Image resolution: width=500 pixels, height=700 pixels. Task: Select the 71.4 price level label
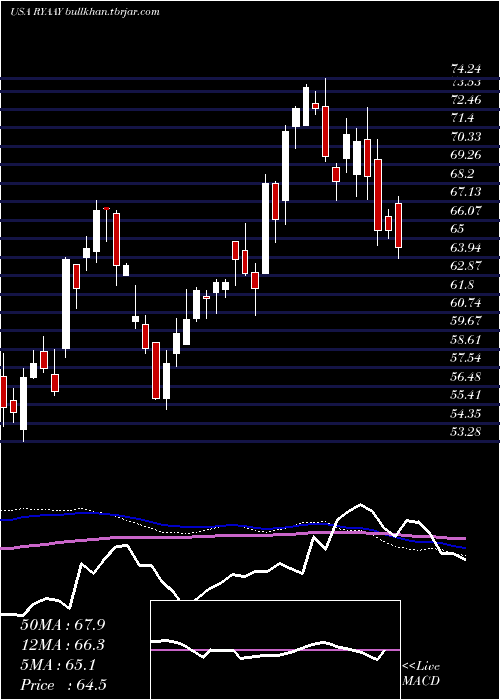pos(463,118)
